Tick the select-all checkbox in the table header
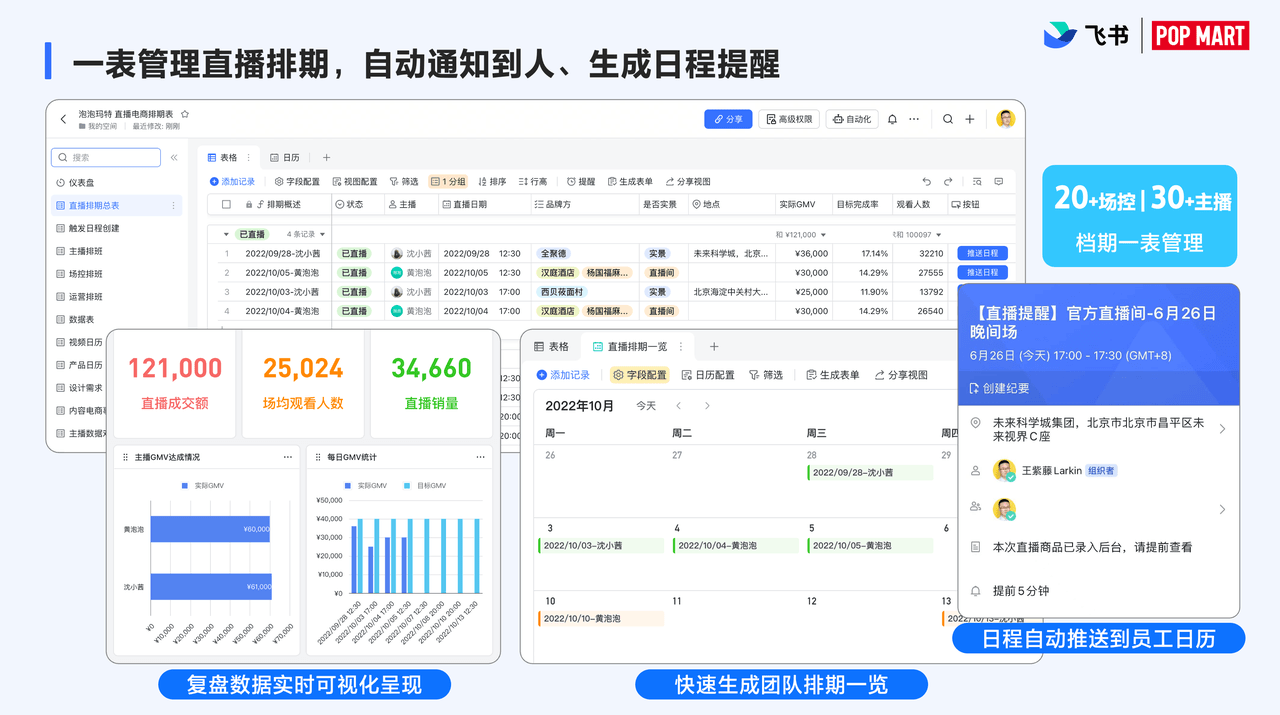The image size is (1280, 715). pos(225,205)
